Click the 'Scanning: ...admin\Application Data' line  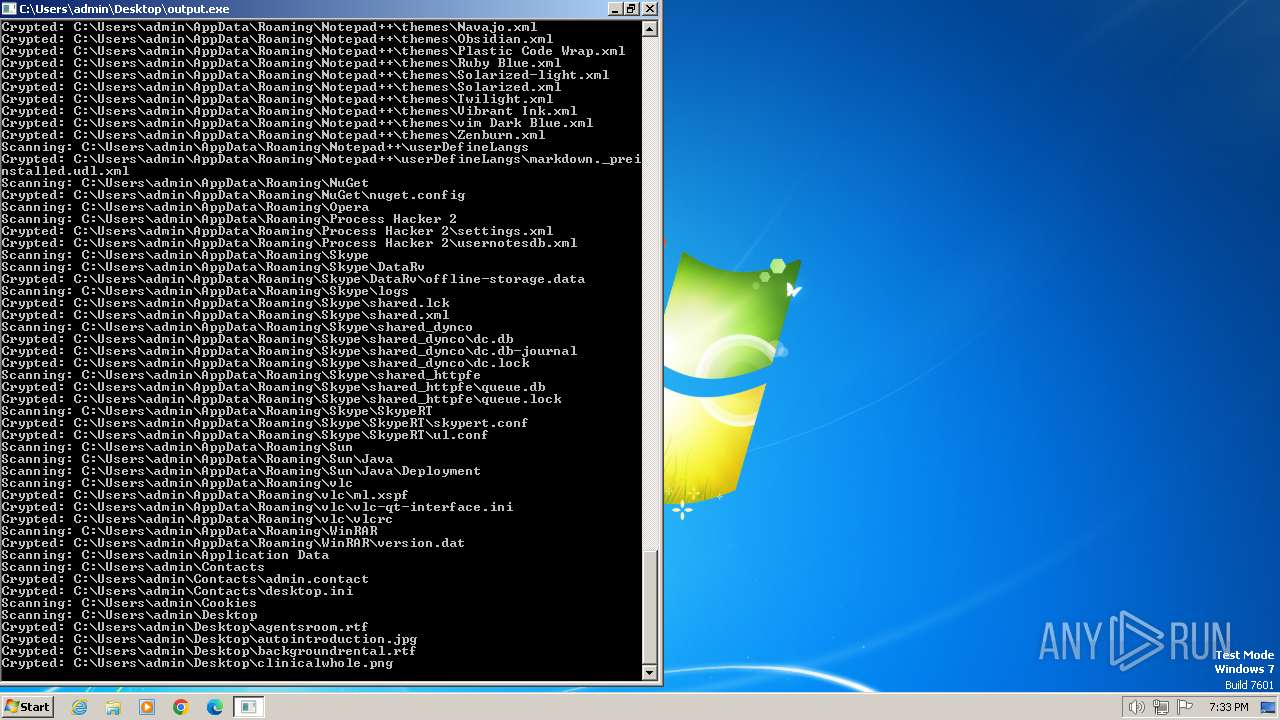(165, 555)
